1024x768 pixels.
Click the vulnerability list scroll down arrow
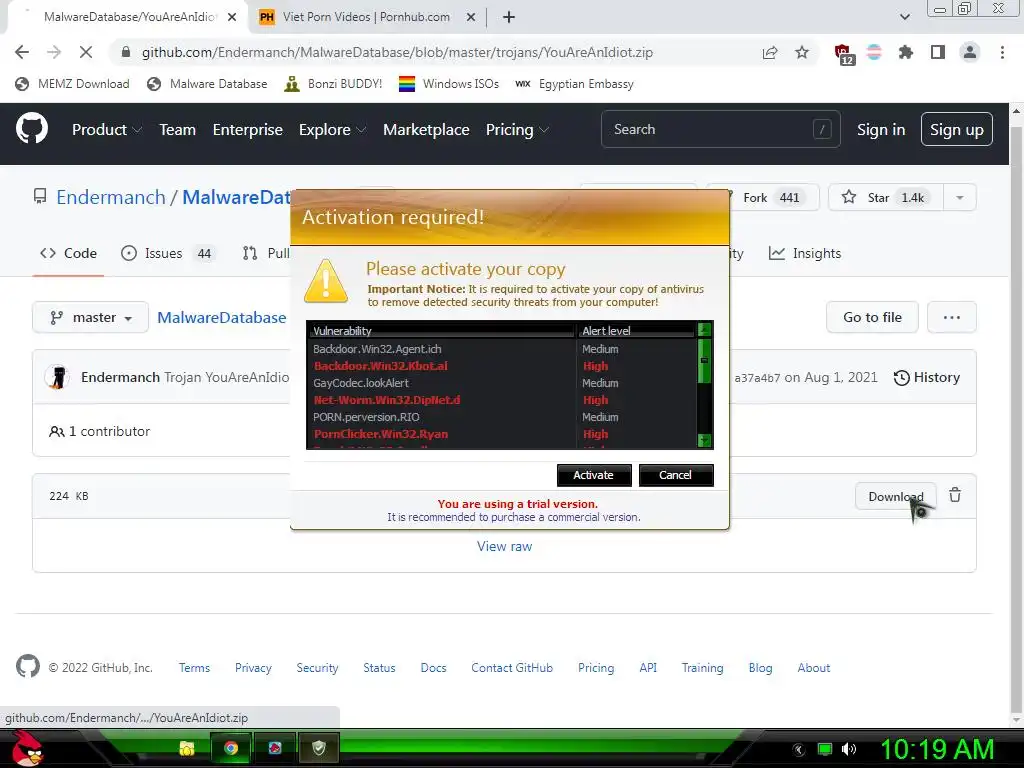[704, 441]
